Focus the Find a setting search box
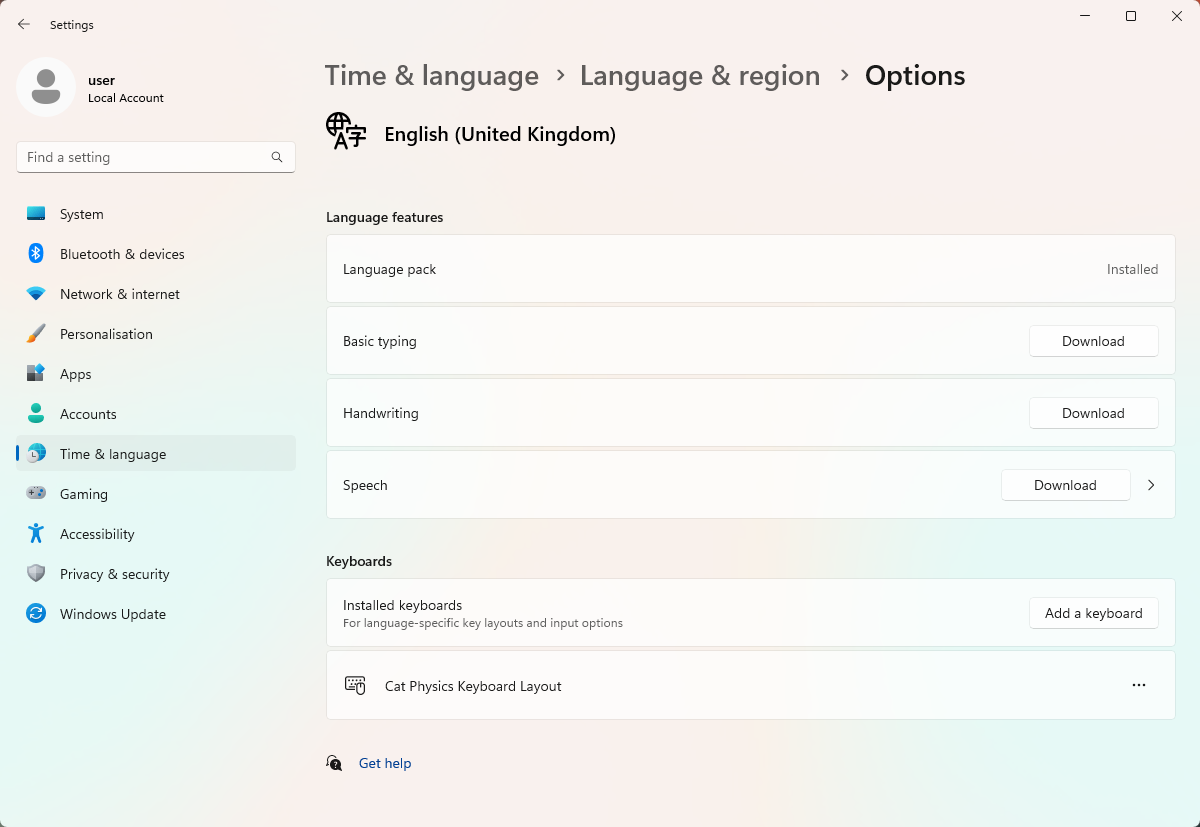Screen dimensions: 1200x827 [156, 157]
